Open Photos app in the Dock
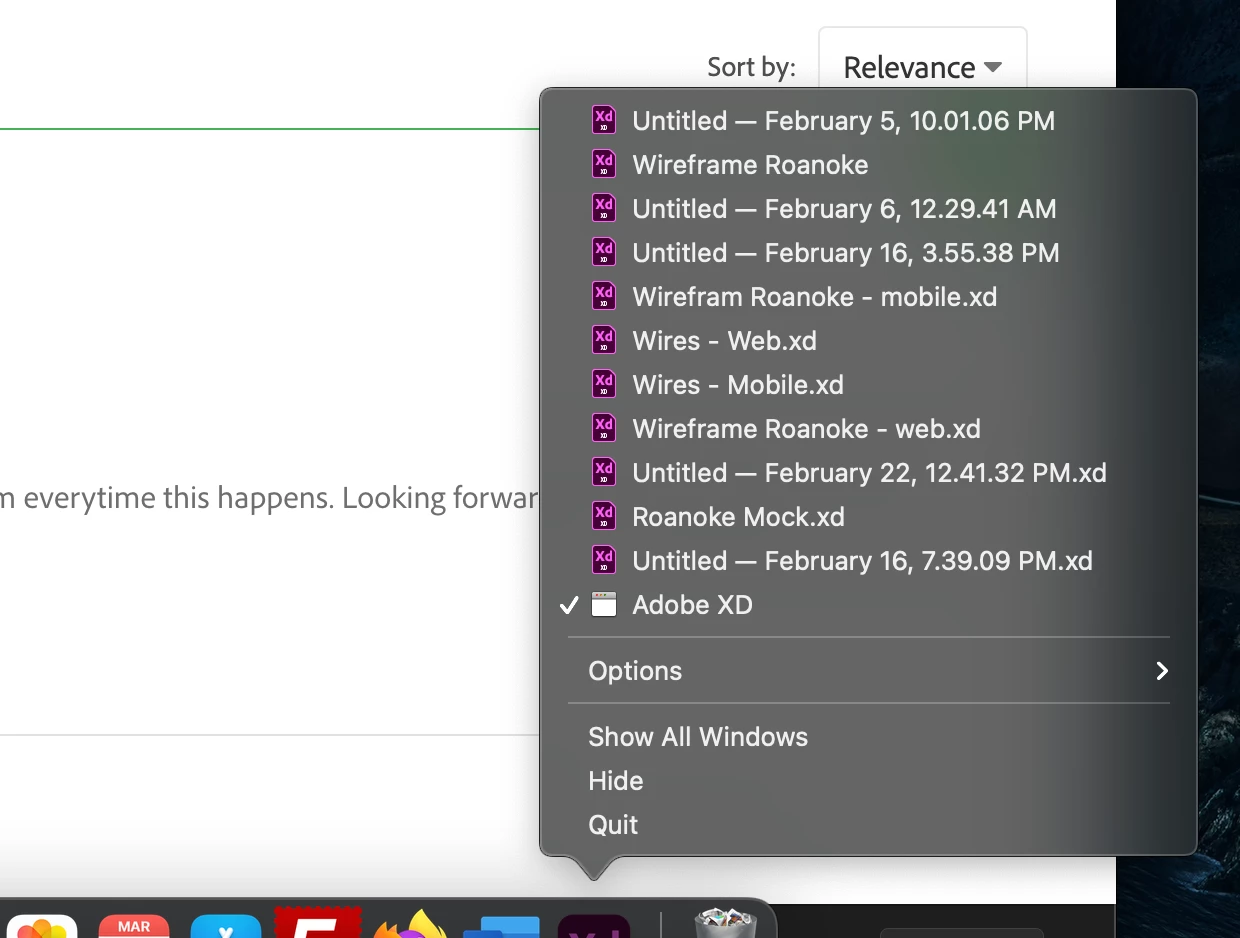1240x938 pixels. pyautogui.click(x=40, y=927)
